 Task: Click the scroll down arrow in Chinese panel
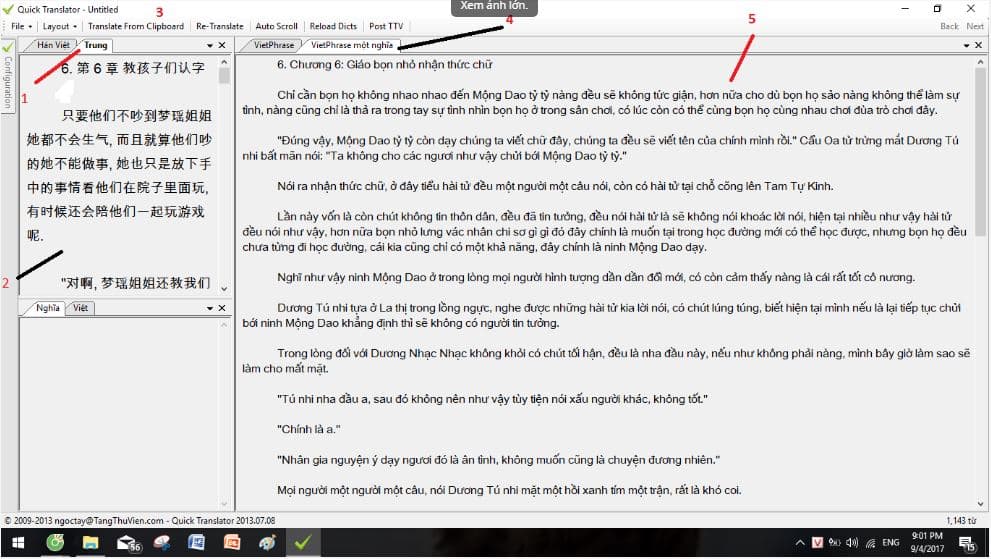224,288
